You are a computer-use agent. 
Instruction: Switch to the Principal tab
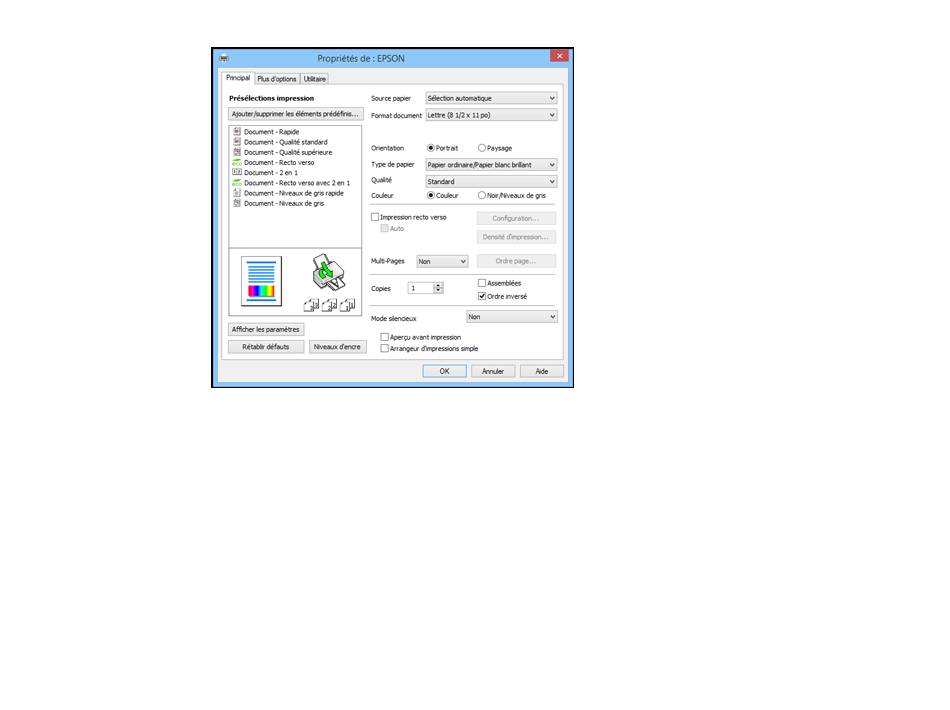238,78
